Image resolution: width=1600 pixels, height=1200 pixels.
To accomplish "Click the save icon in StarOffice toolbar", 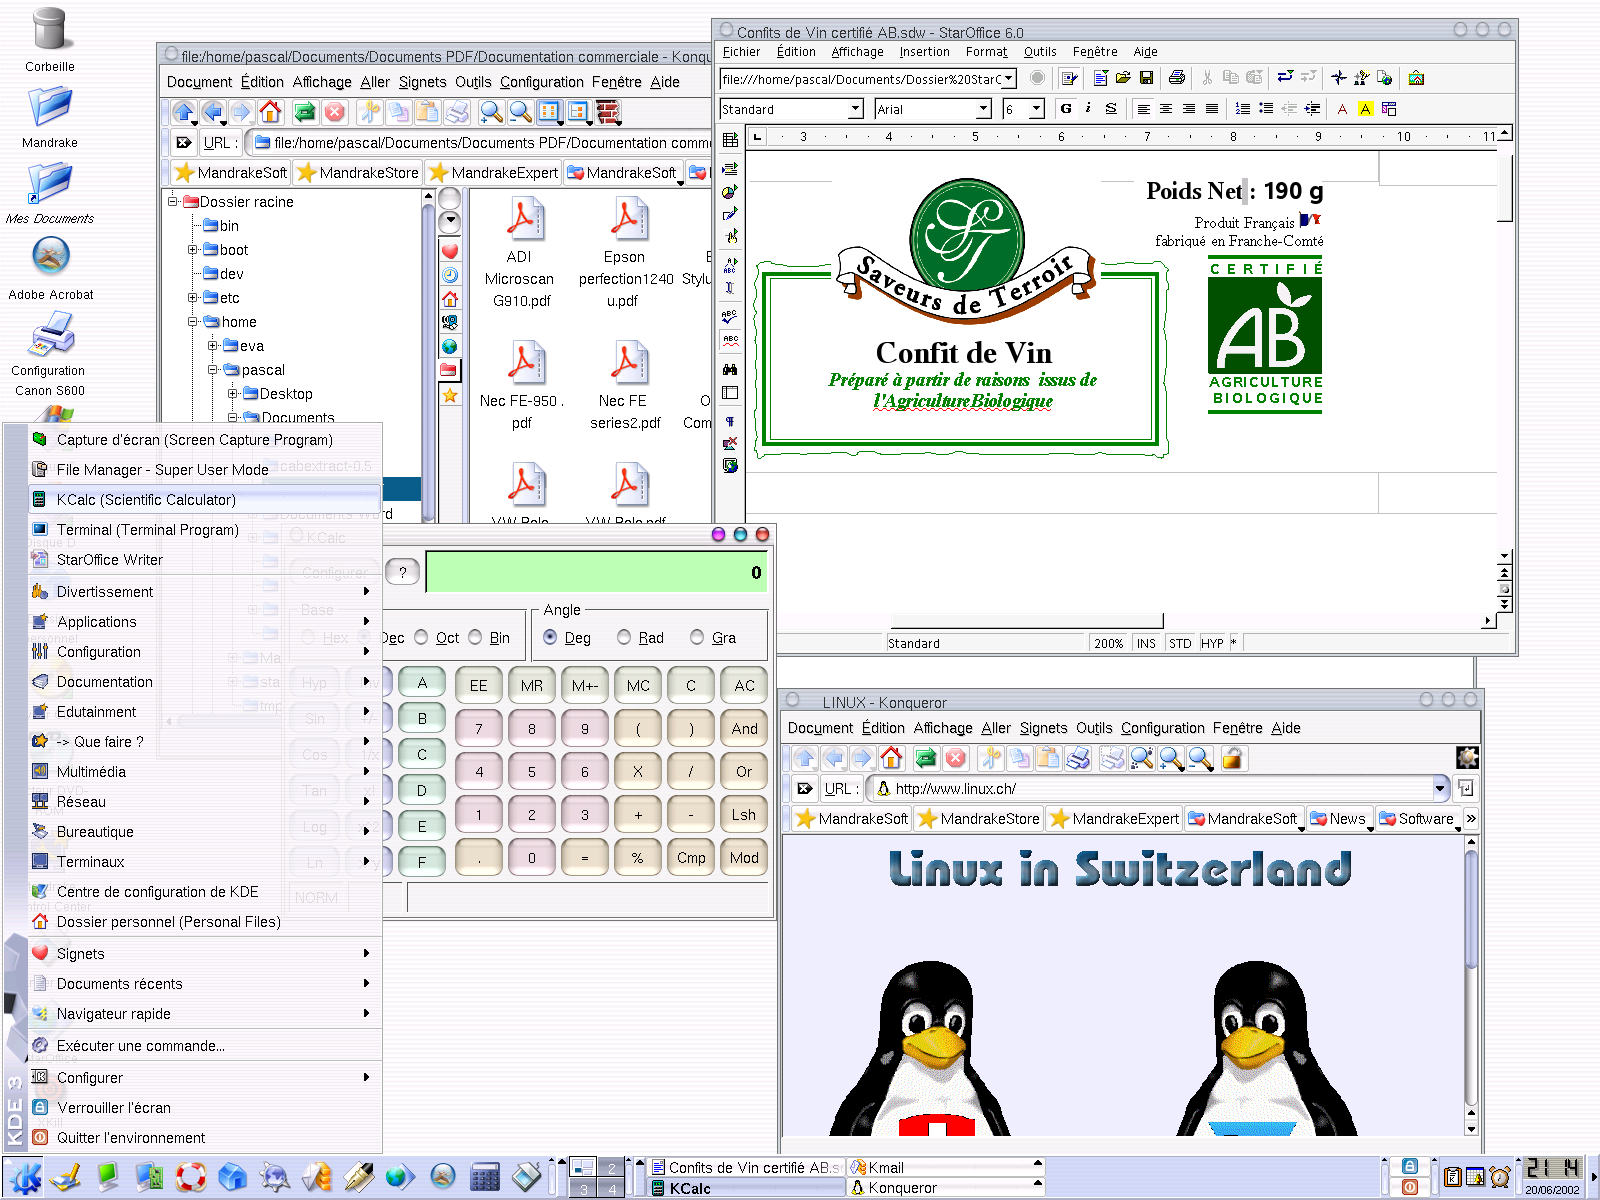I will point(1147,78).
